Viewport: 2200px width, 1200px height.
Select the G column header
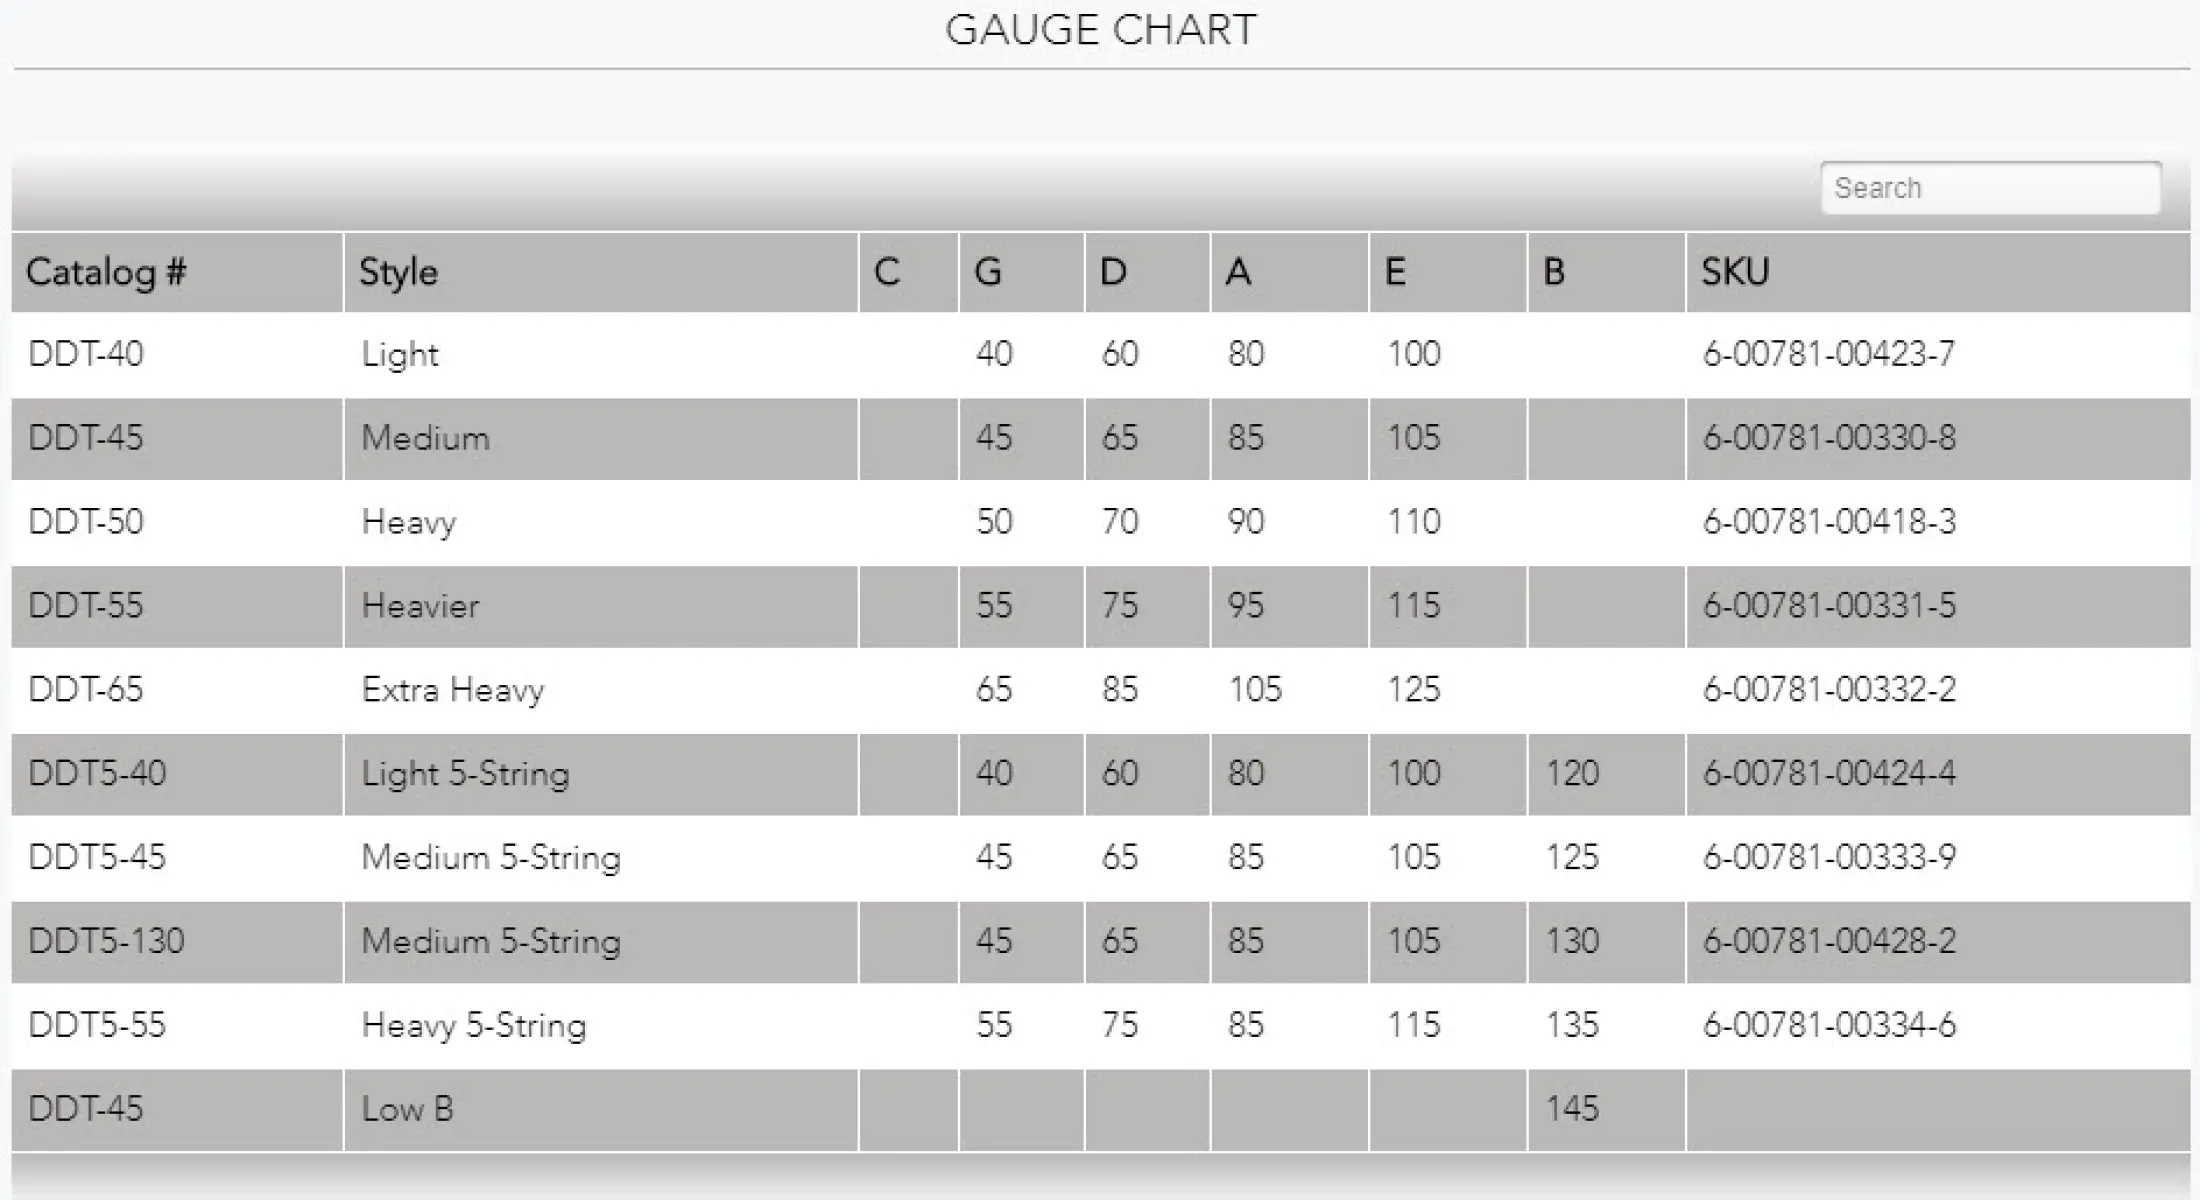coord(1022,272)
